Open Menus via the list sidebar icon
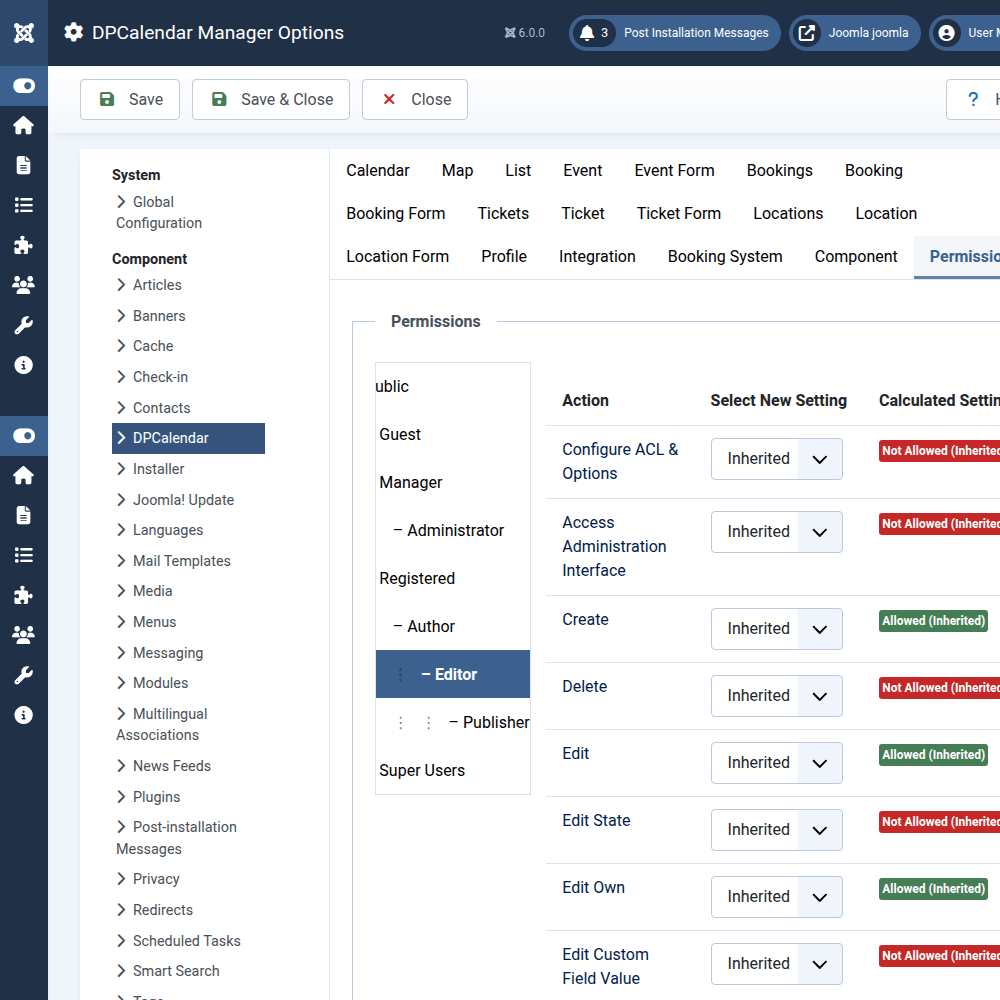The image size is (1000, 1000). click(x=24, y=205)
